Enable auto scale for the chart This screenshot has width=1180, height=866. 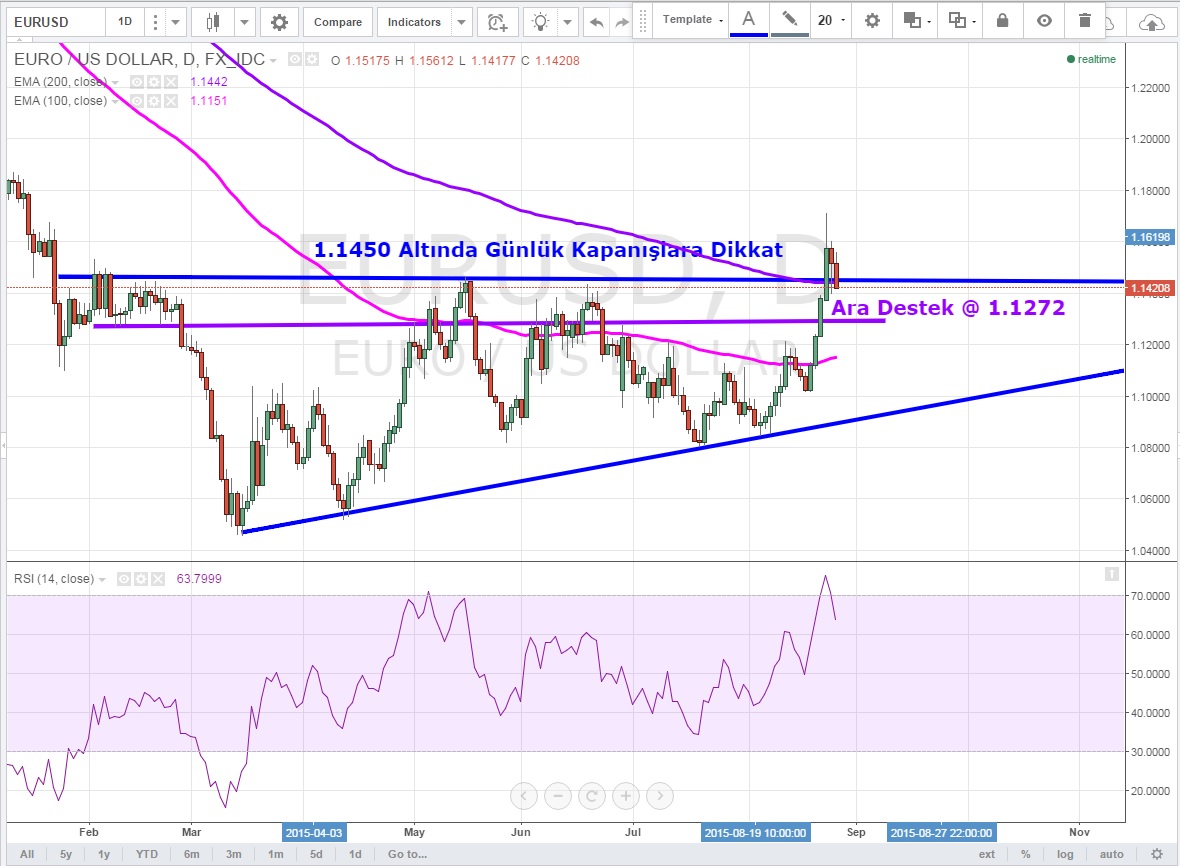pos(1111,854)
